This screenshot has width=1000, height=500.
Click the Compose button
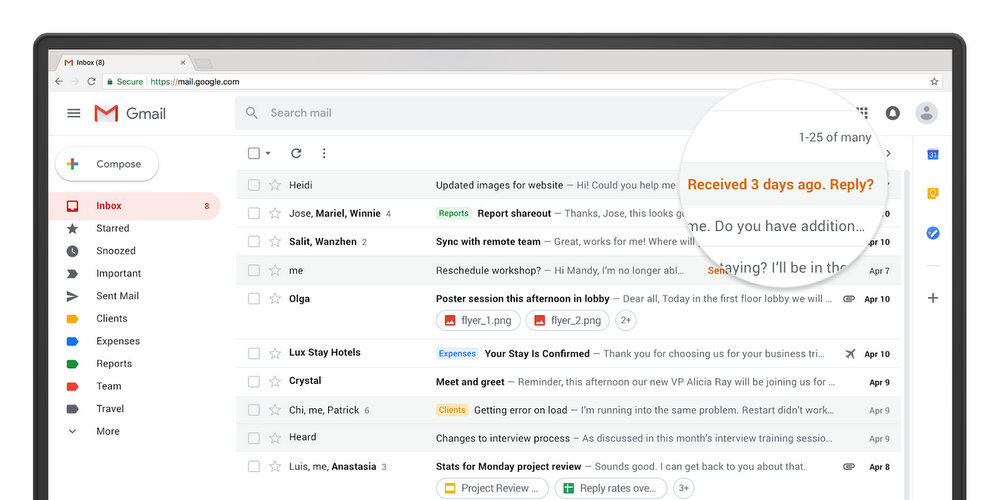click(107, 164)
